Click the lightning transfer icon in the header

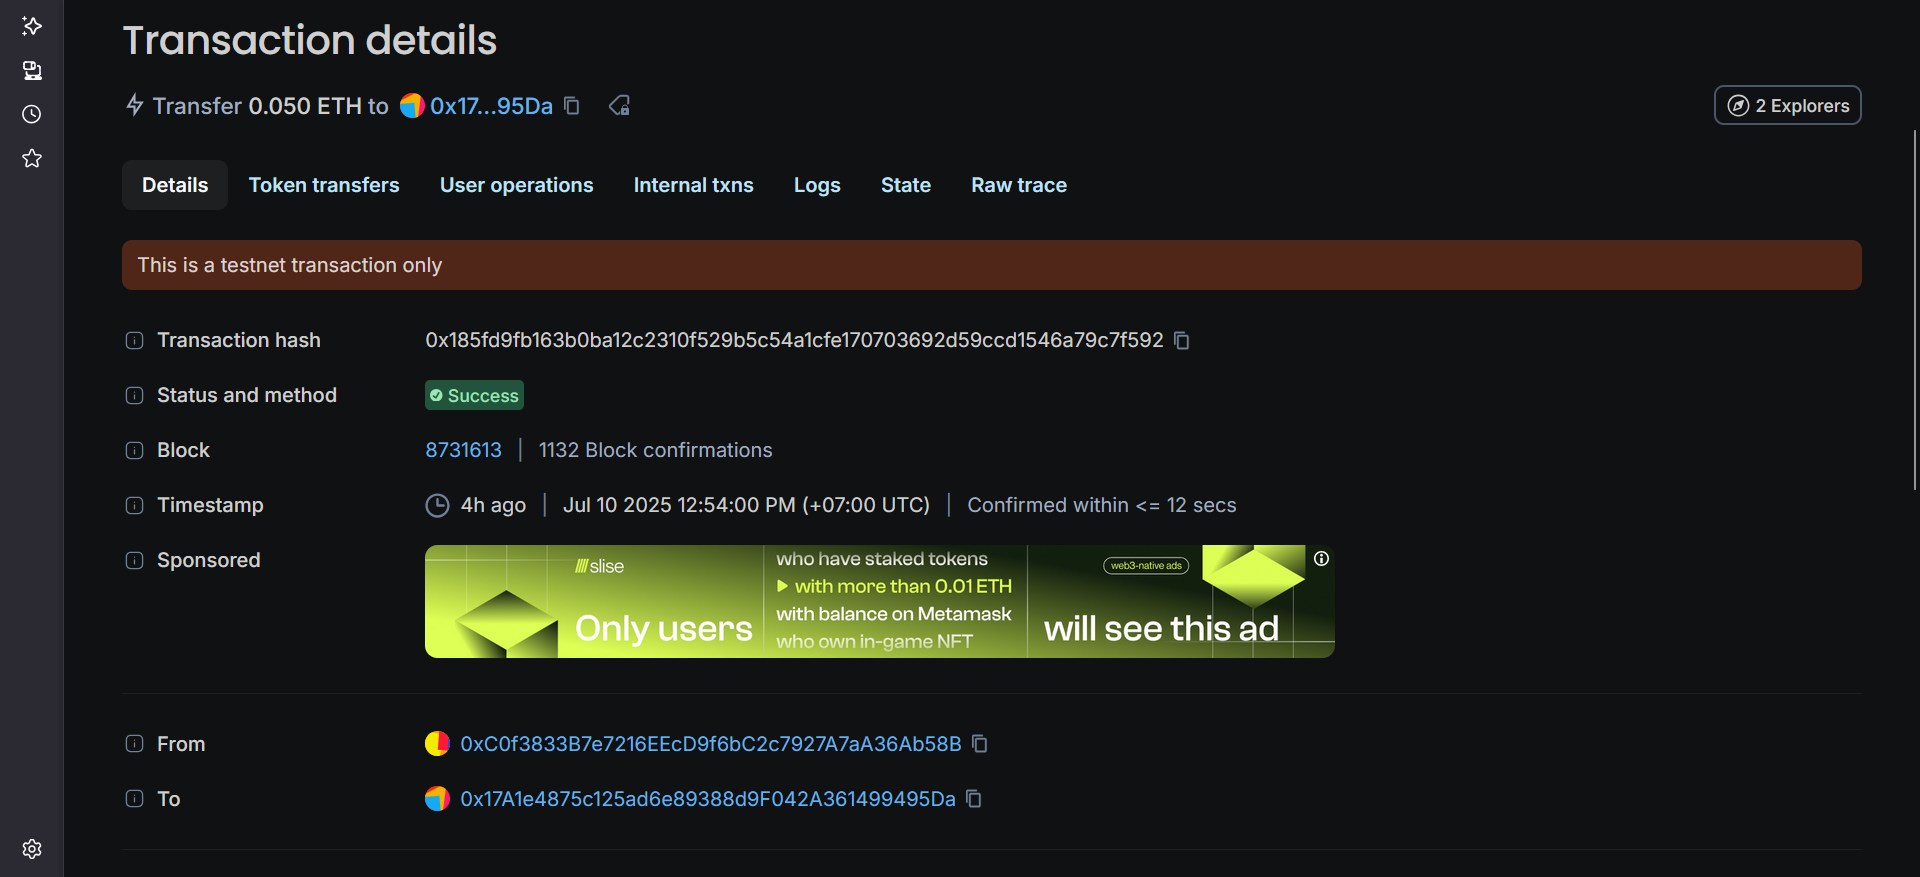135,105
